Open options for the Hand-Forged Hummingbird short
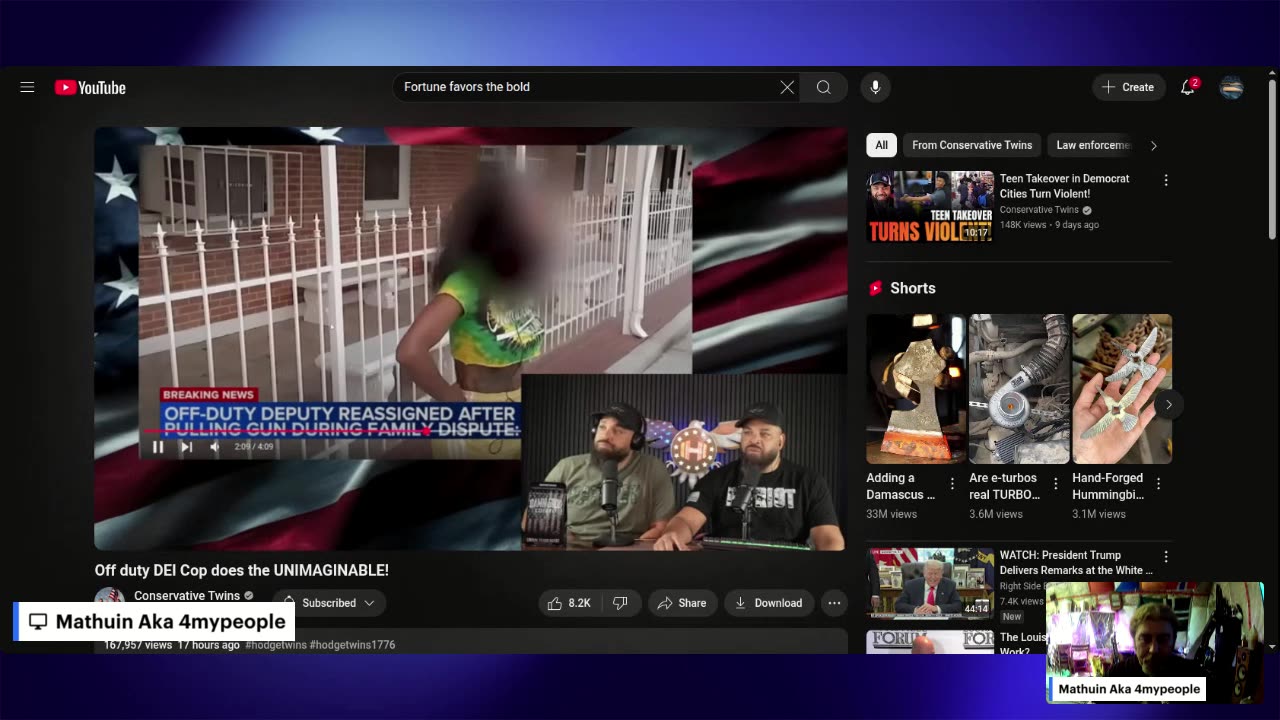Viewport: 1280px width, 720px height. click(x=1158, y=484)
